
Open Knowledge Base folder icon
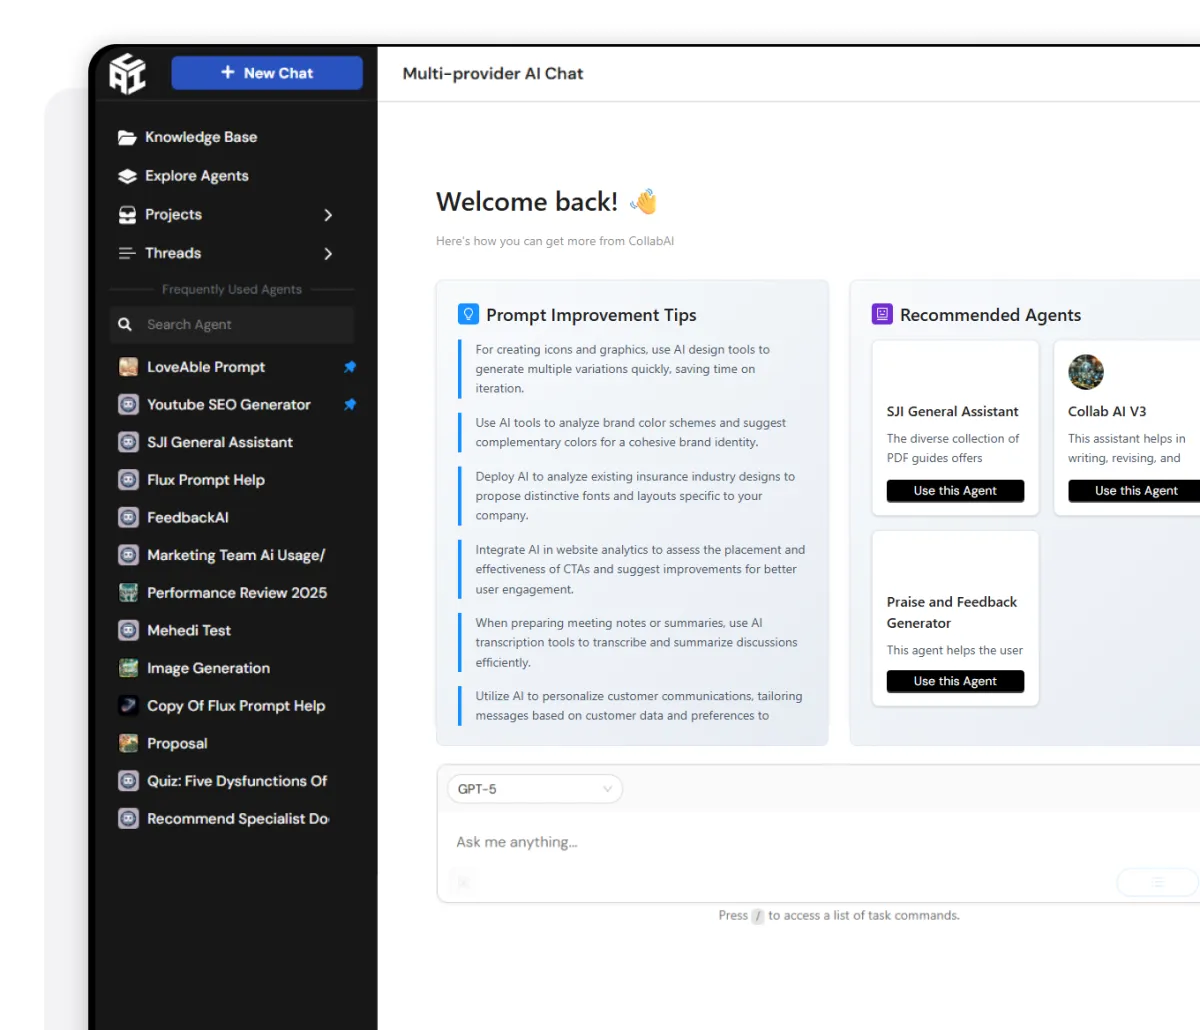pyautogui.click(x=127, y=138)
